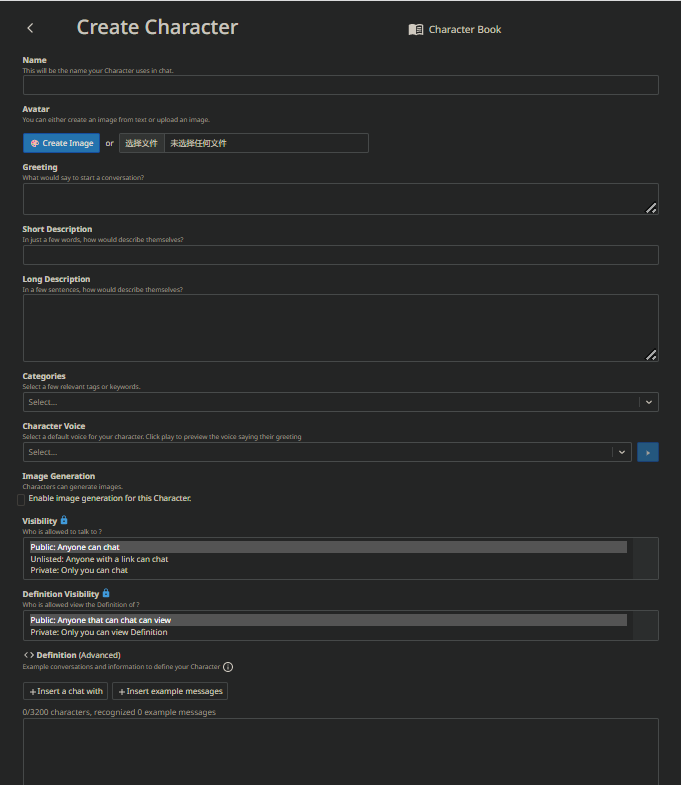Select Public: Anyone can chat option
681x785 pixels.
pos(75,547)
